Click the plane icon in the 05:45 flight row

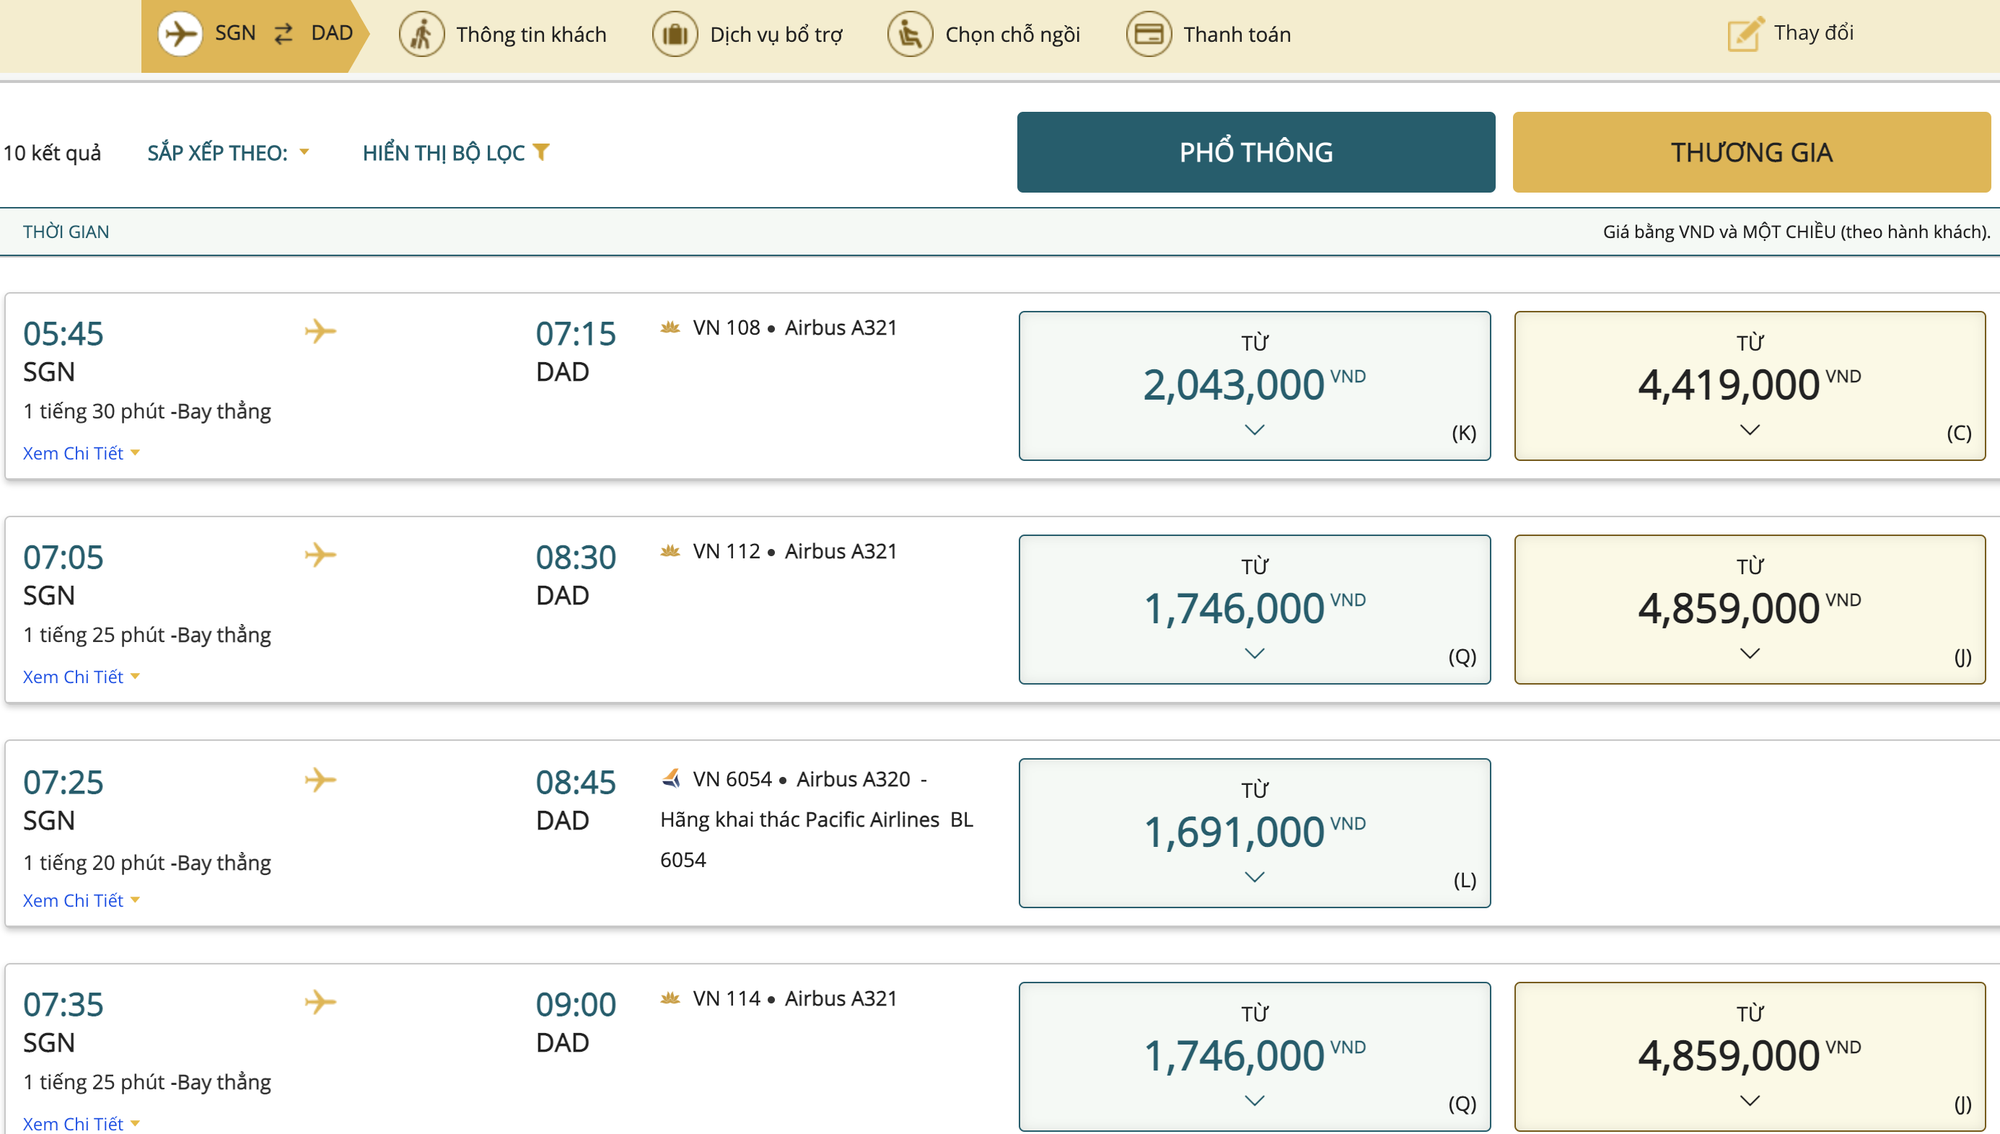pyautogui.click(x=320, y=331)
